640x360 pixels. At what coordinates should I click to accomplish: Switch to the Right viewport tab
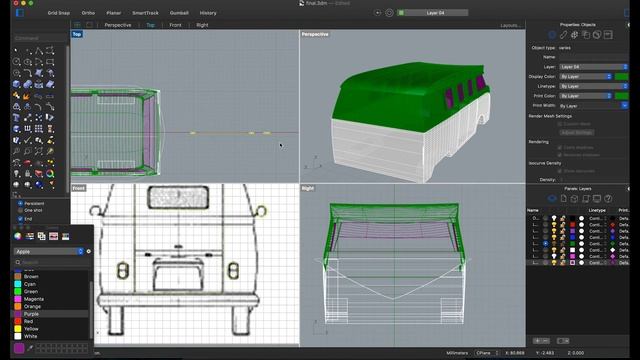coord(202,25)
